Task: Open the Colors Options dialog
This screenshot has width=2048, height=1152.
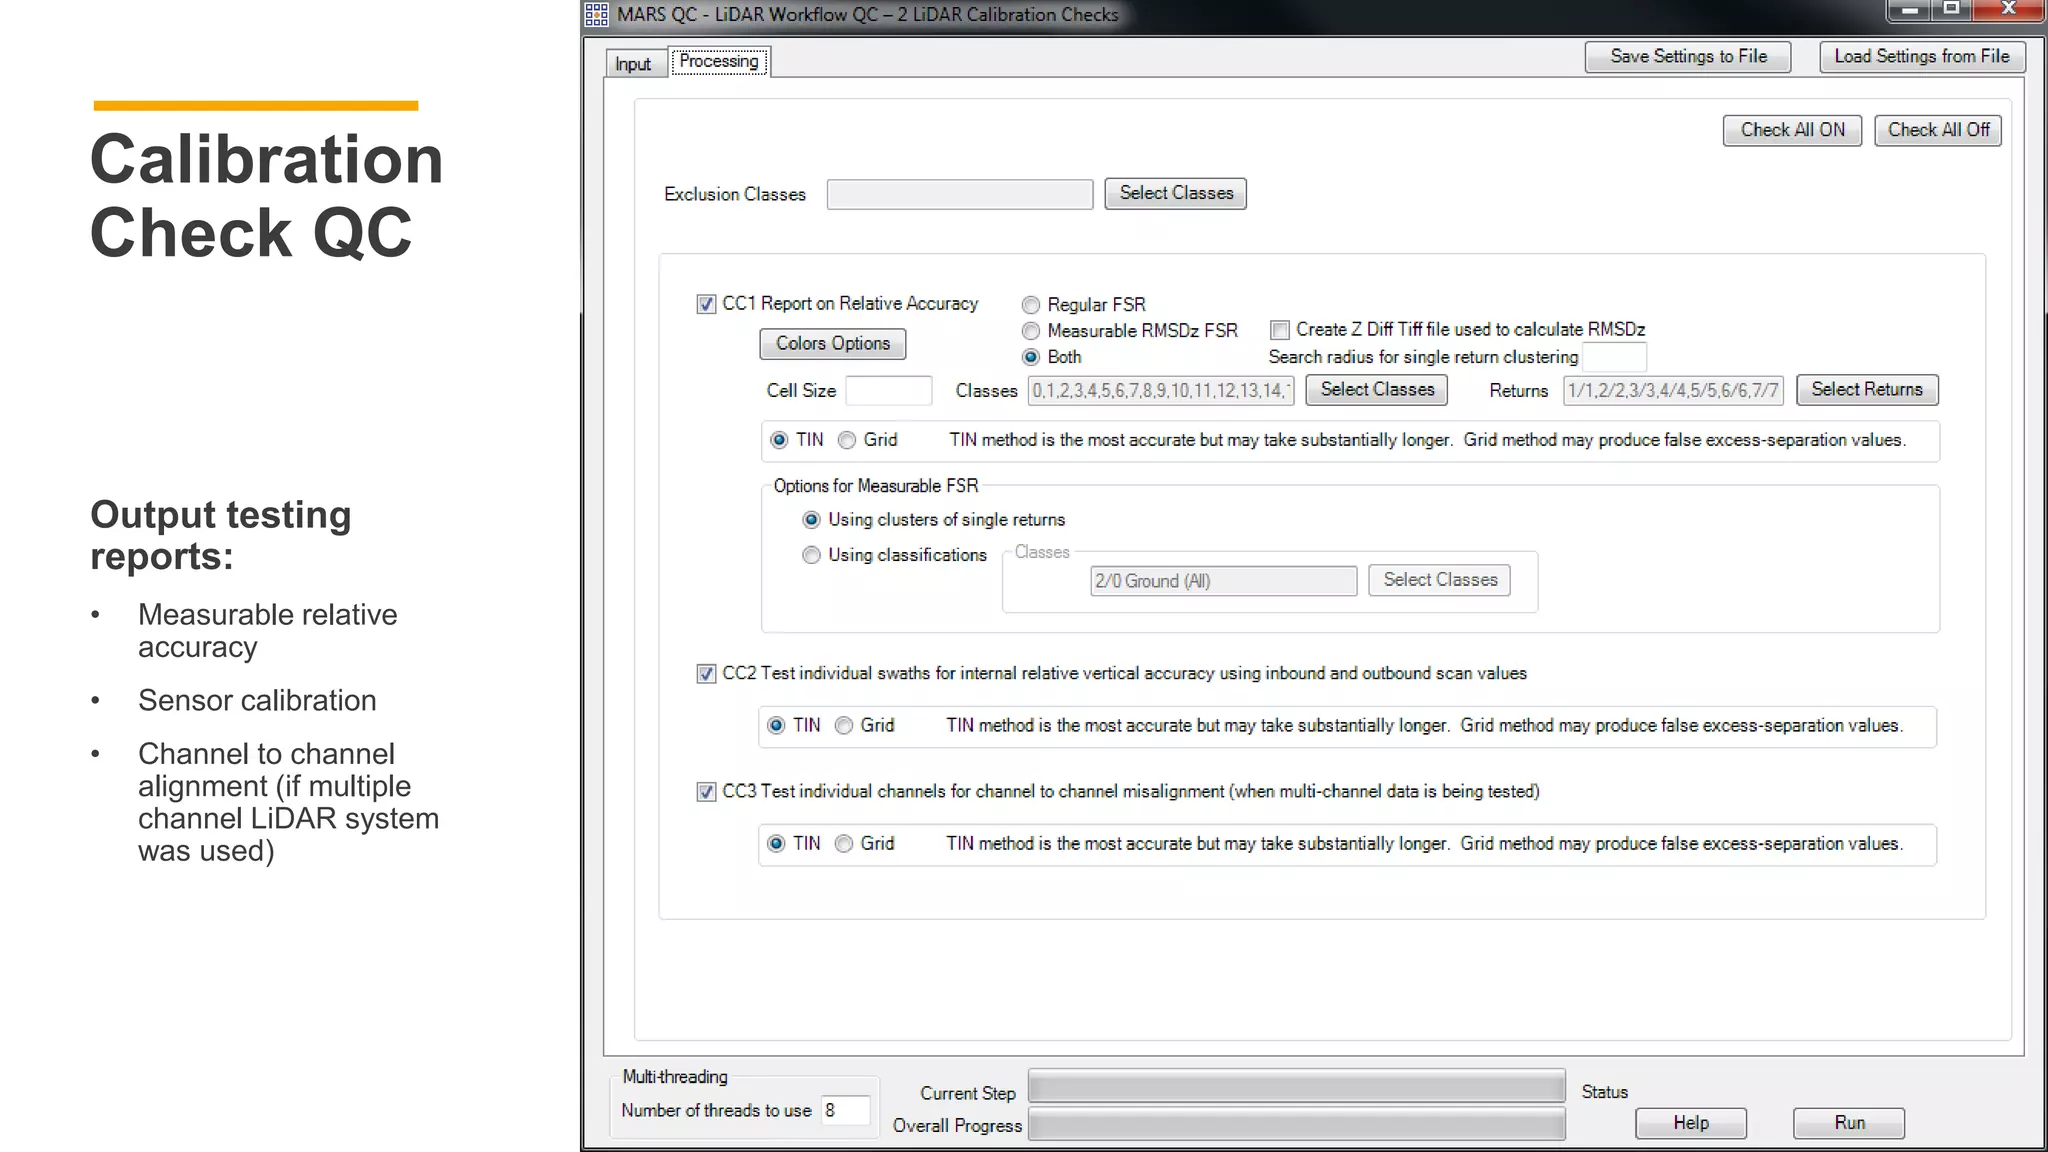Action: click(x=832, y=344)
